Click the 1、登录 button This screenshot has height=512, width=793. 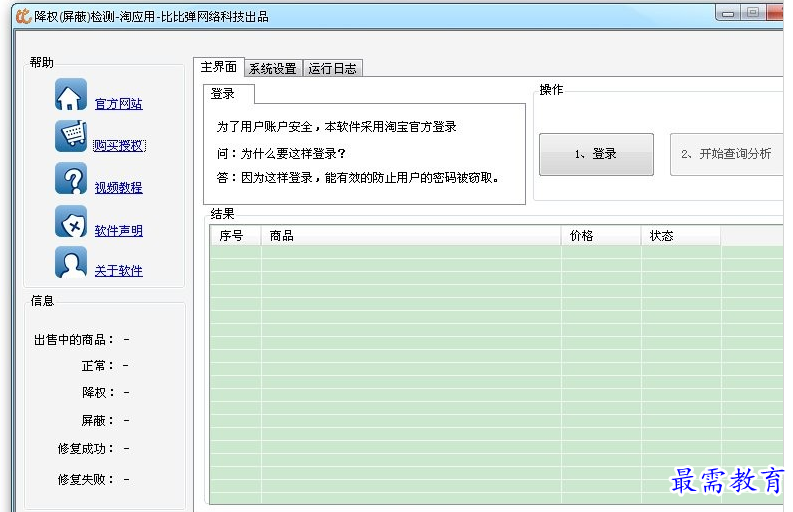click(x=596, y=154)
